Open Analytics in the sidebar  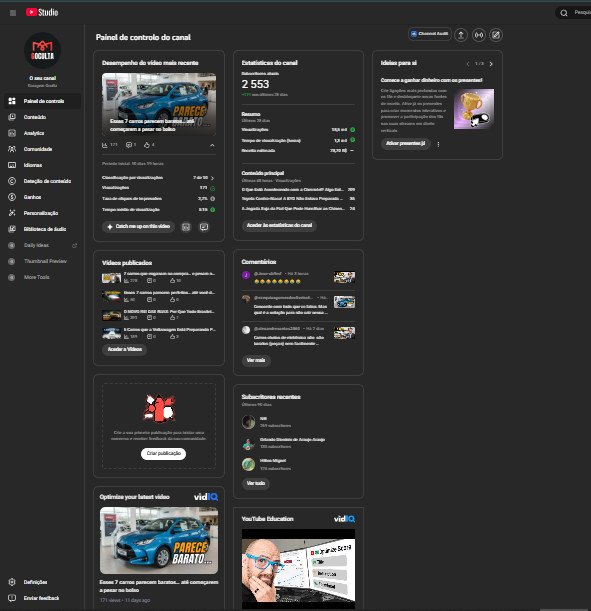pos(34,133)
